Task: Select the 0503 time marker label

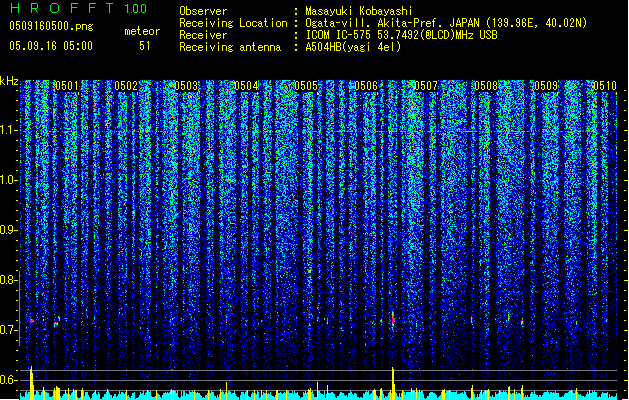Action: [186, 86]
